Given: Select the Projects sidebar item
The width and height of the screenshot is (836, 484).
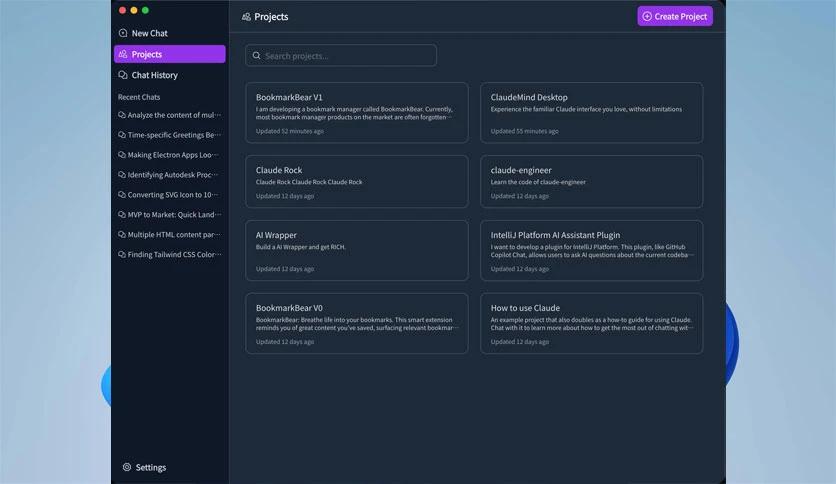Looking at the screenshot, I should pos(170,54).
